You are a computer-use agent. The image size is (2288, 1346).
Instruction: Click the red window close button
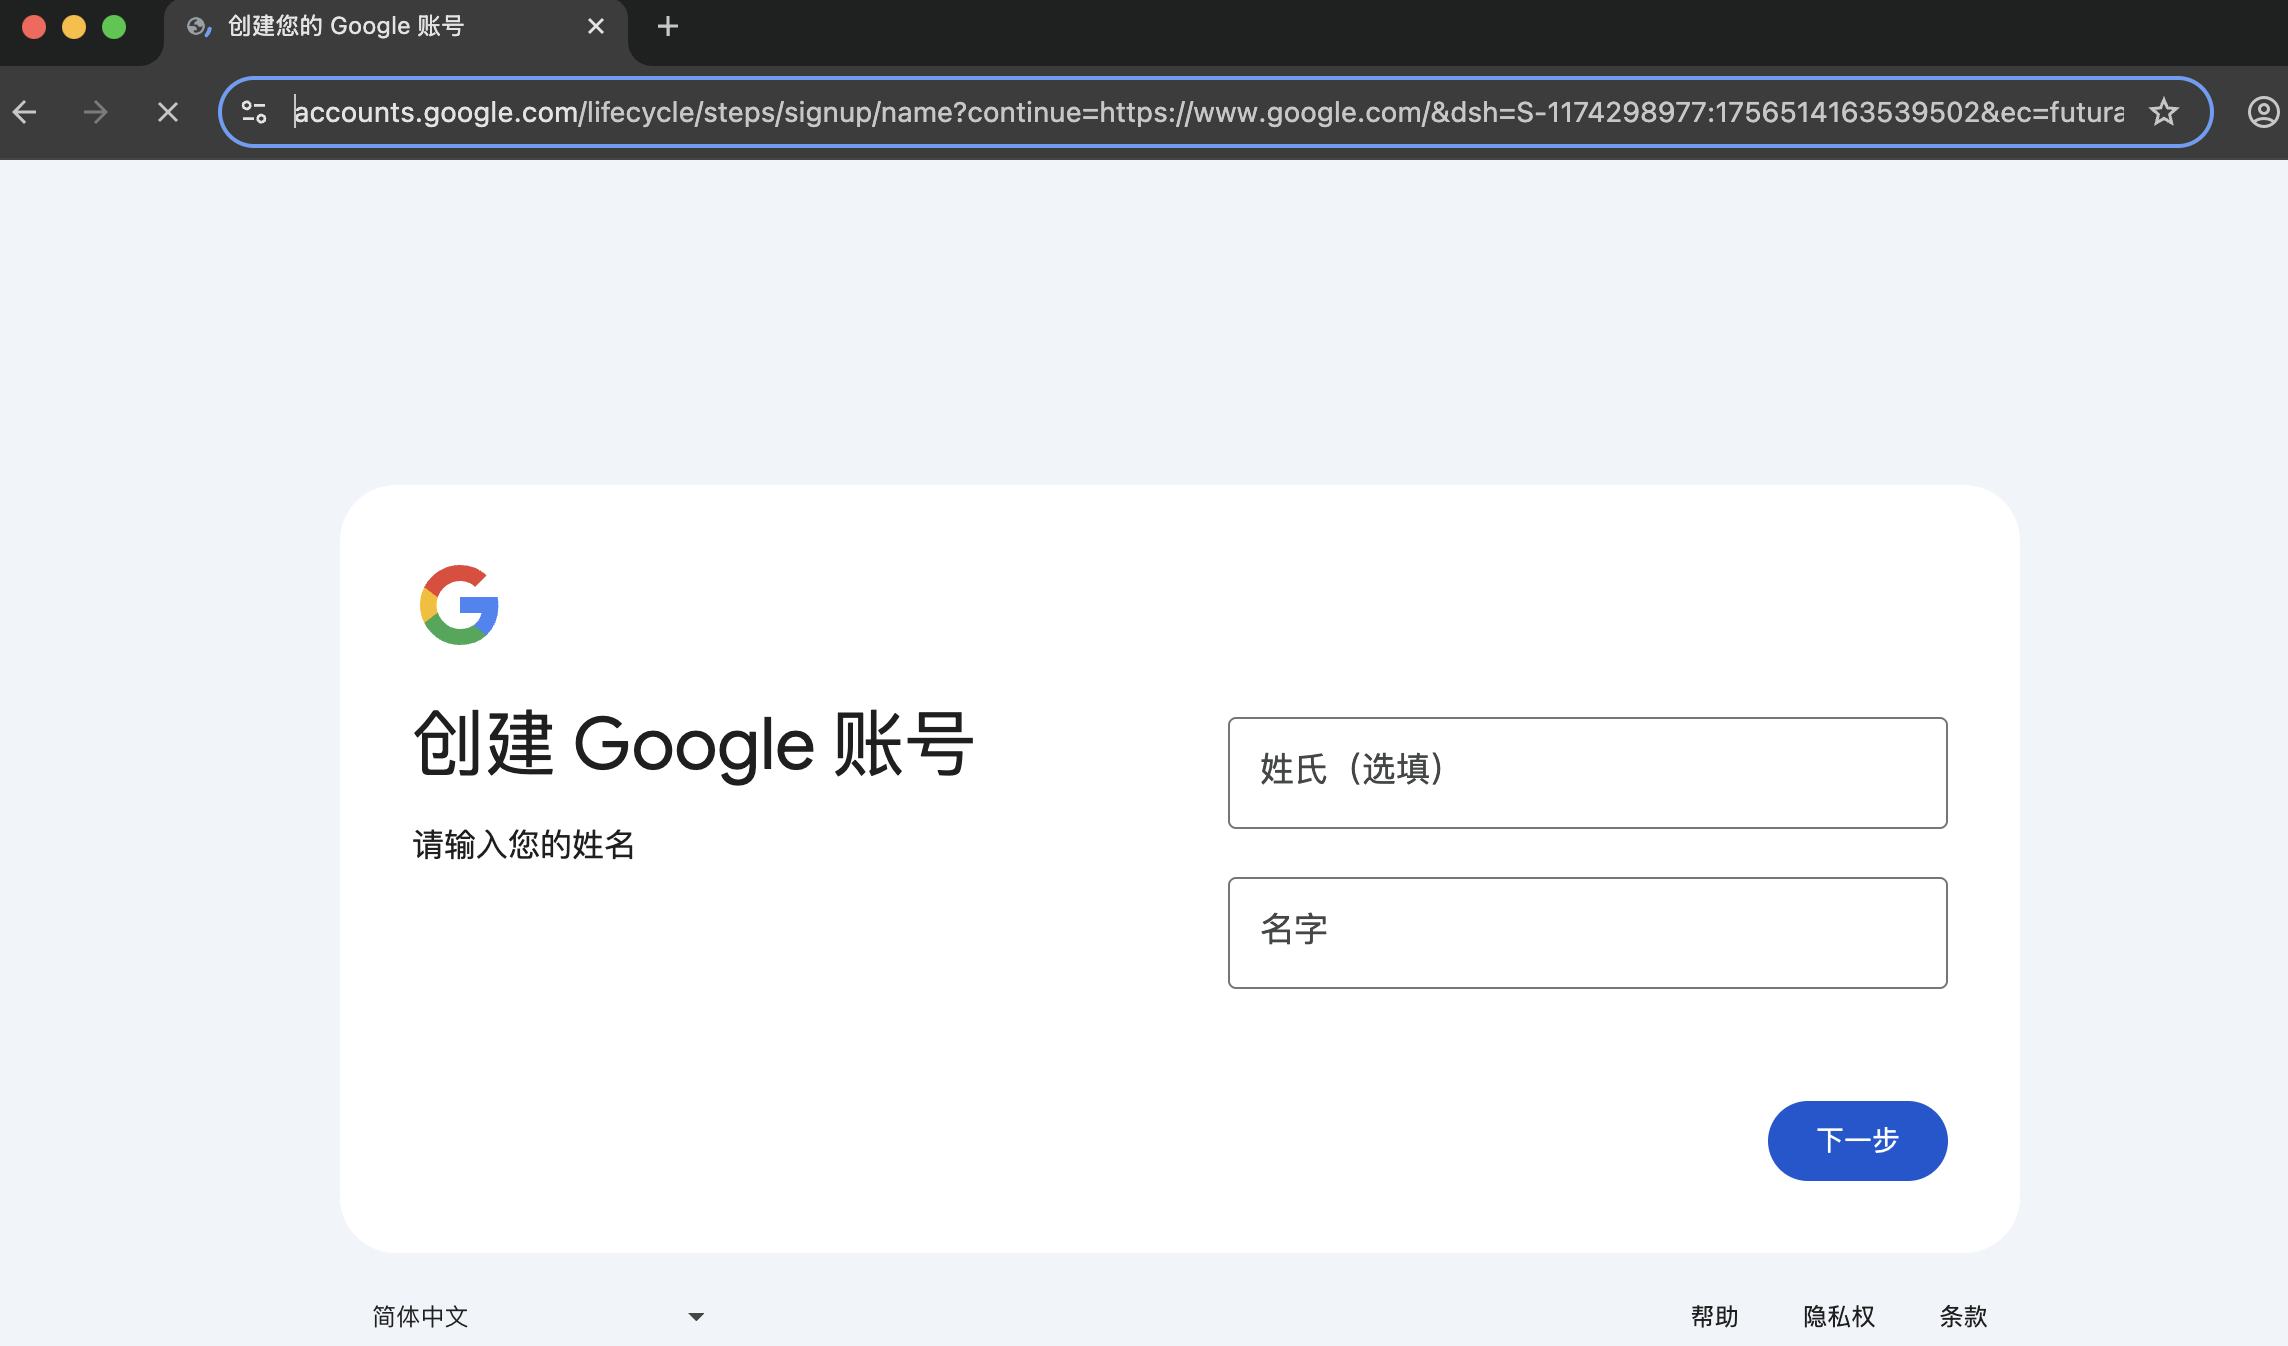pos(34,27)
